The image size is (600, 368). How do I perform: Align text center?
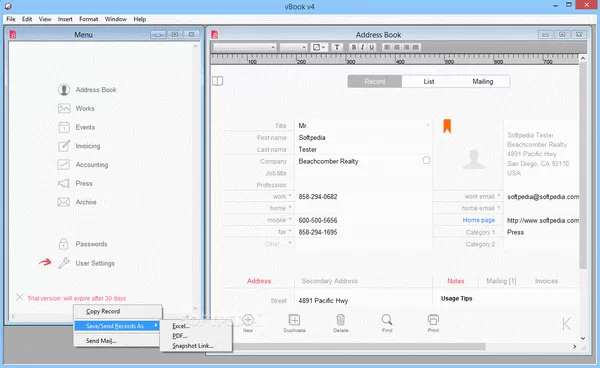[397, 47]
